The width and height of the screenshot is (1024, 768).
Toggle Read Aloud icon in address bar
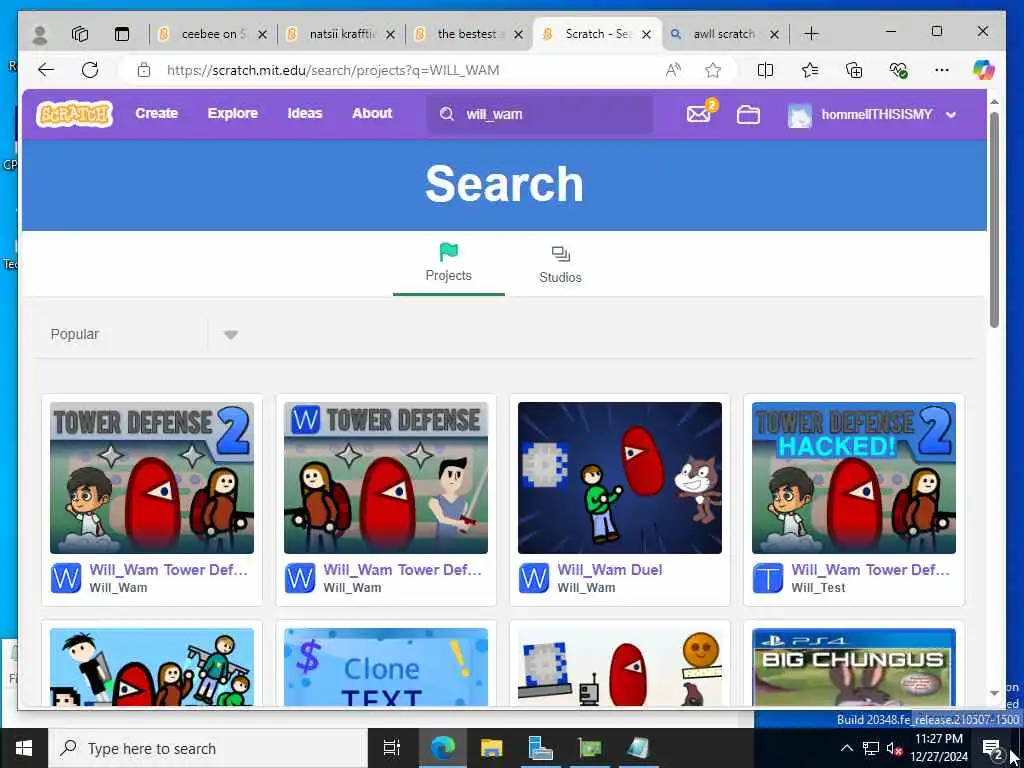(x=673, y=70)
